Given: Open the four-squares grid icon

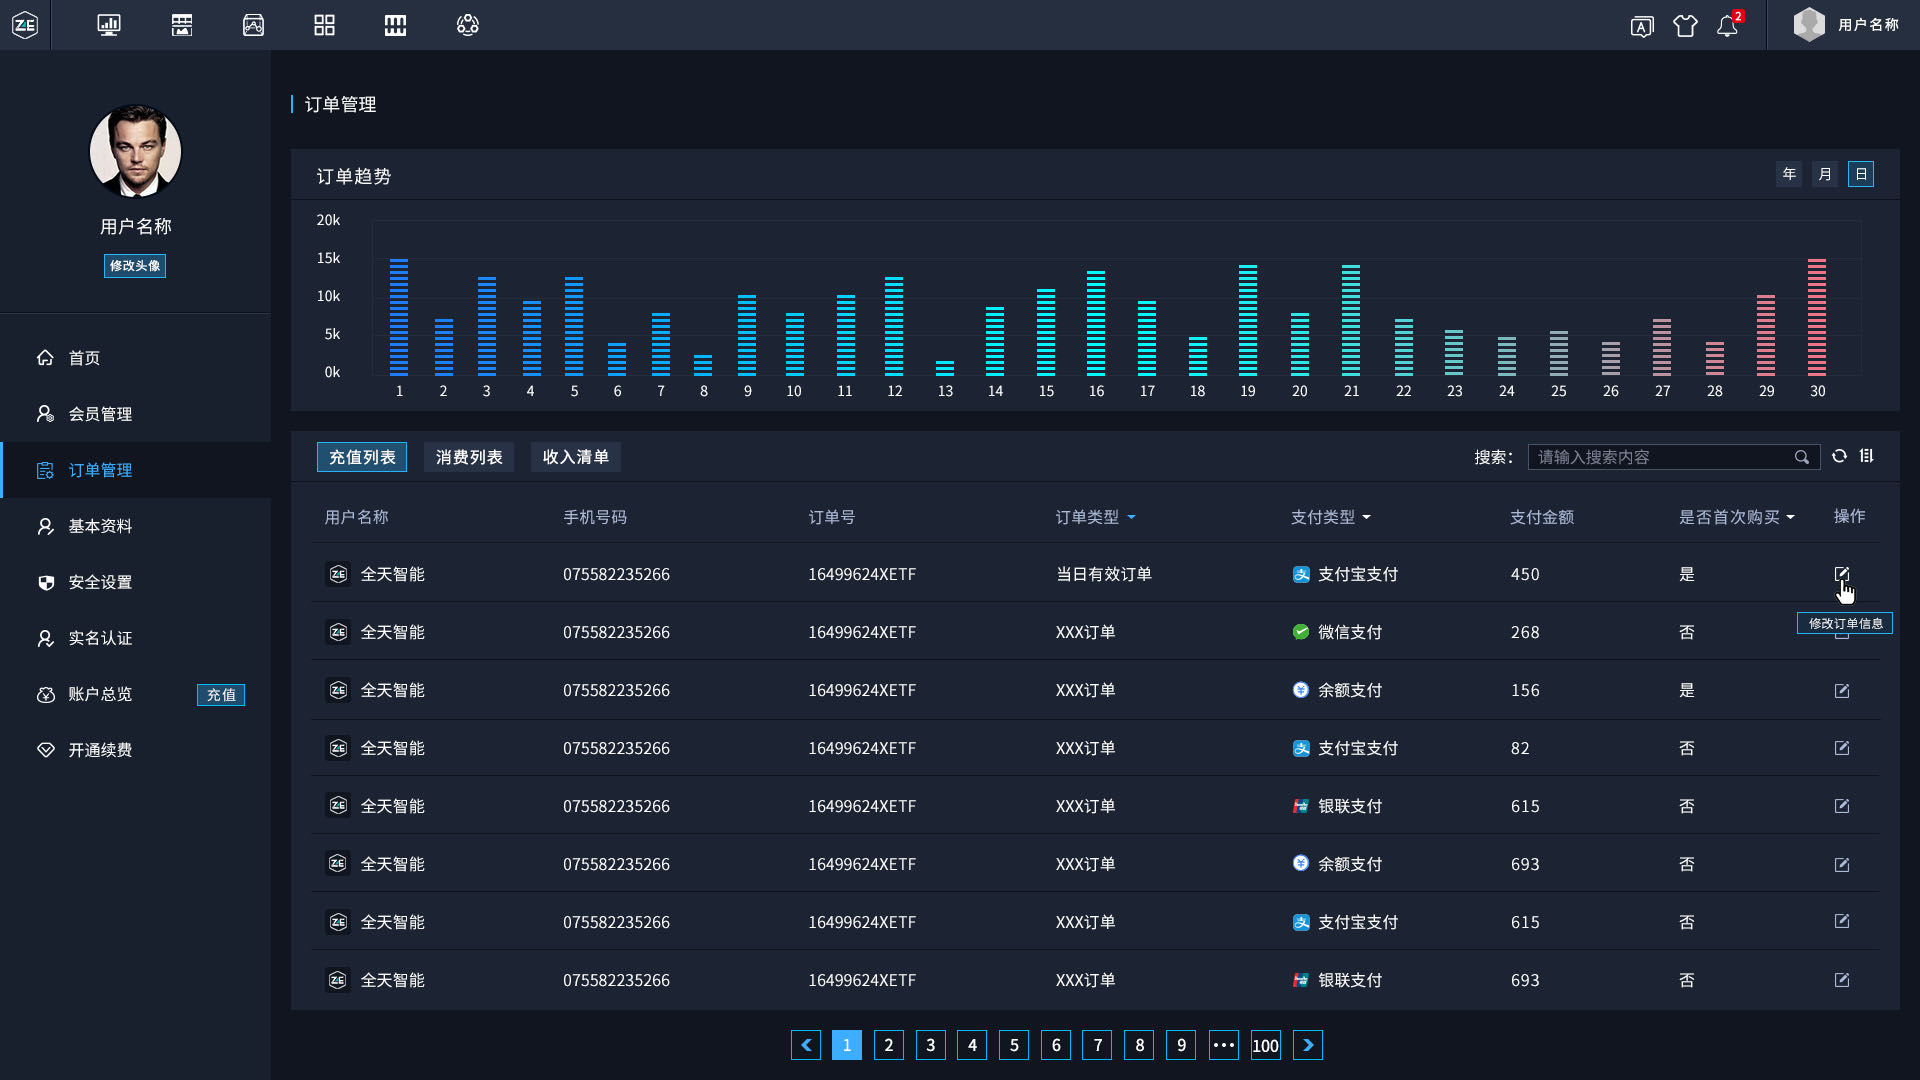Looking at the screenshot, I should click(x=324, y=25).
